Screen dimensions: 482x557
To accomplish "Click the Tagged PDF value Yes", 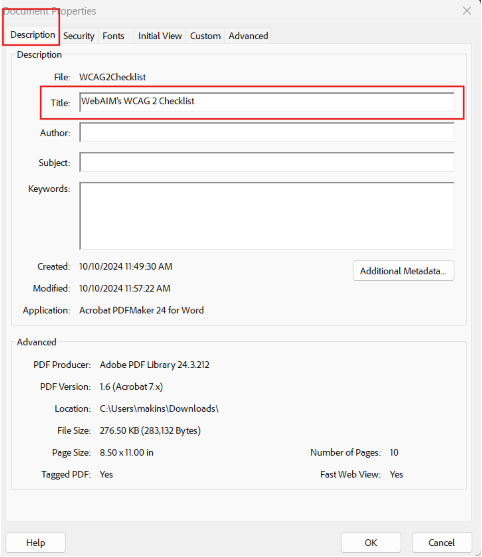I will click(106, 475).
